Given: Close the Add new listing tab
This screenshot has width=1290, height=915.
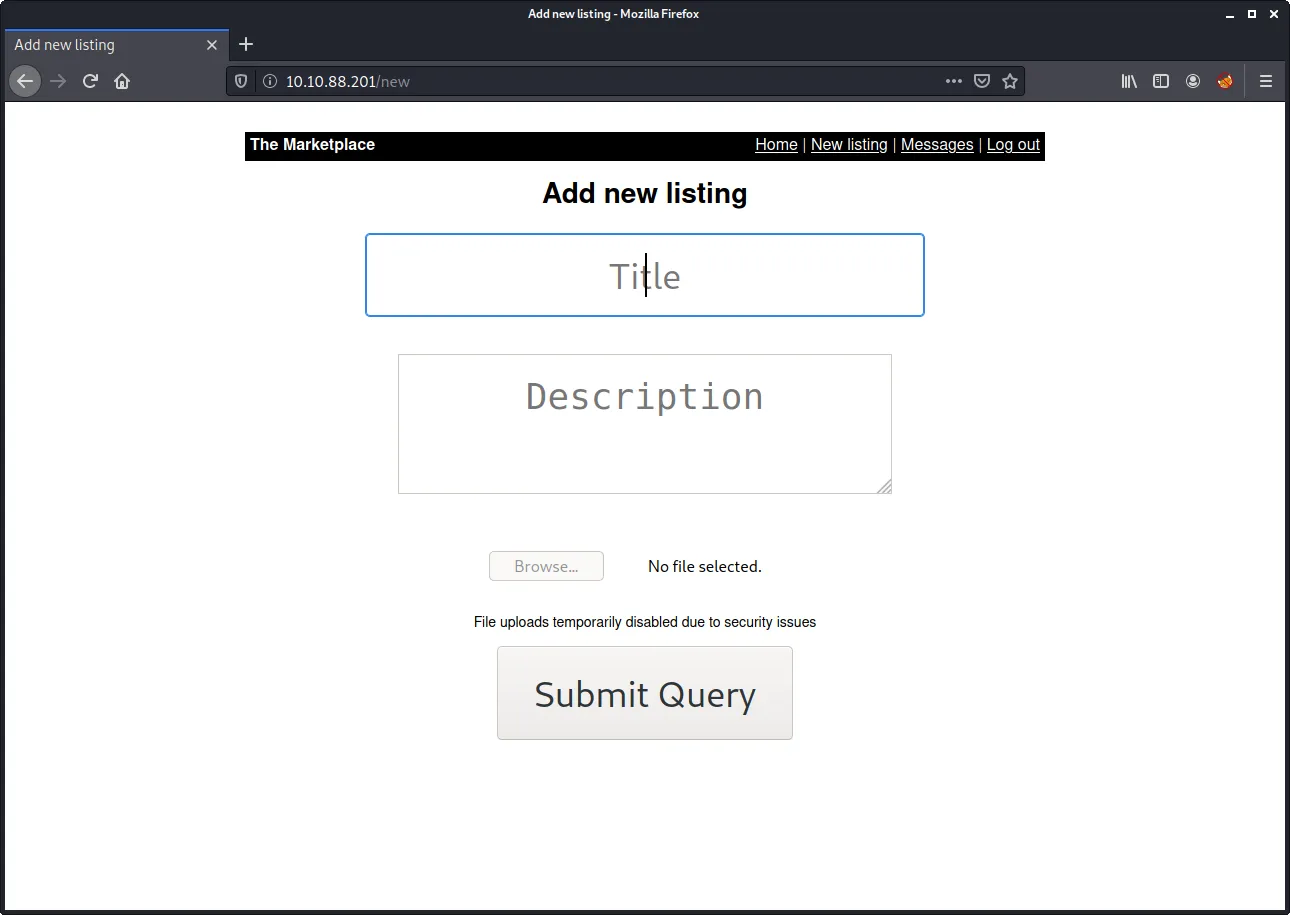Looking at the screenshot, I should (212, 45).
